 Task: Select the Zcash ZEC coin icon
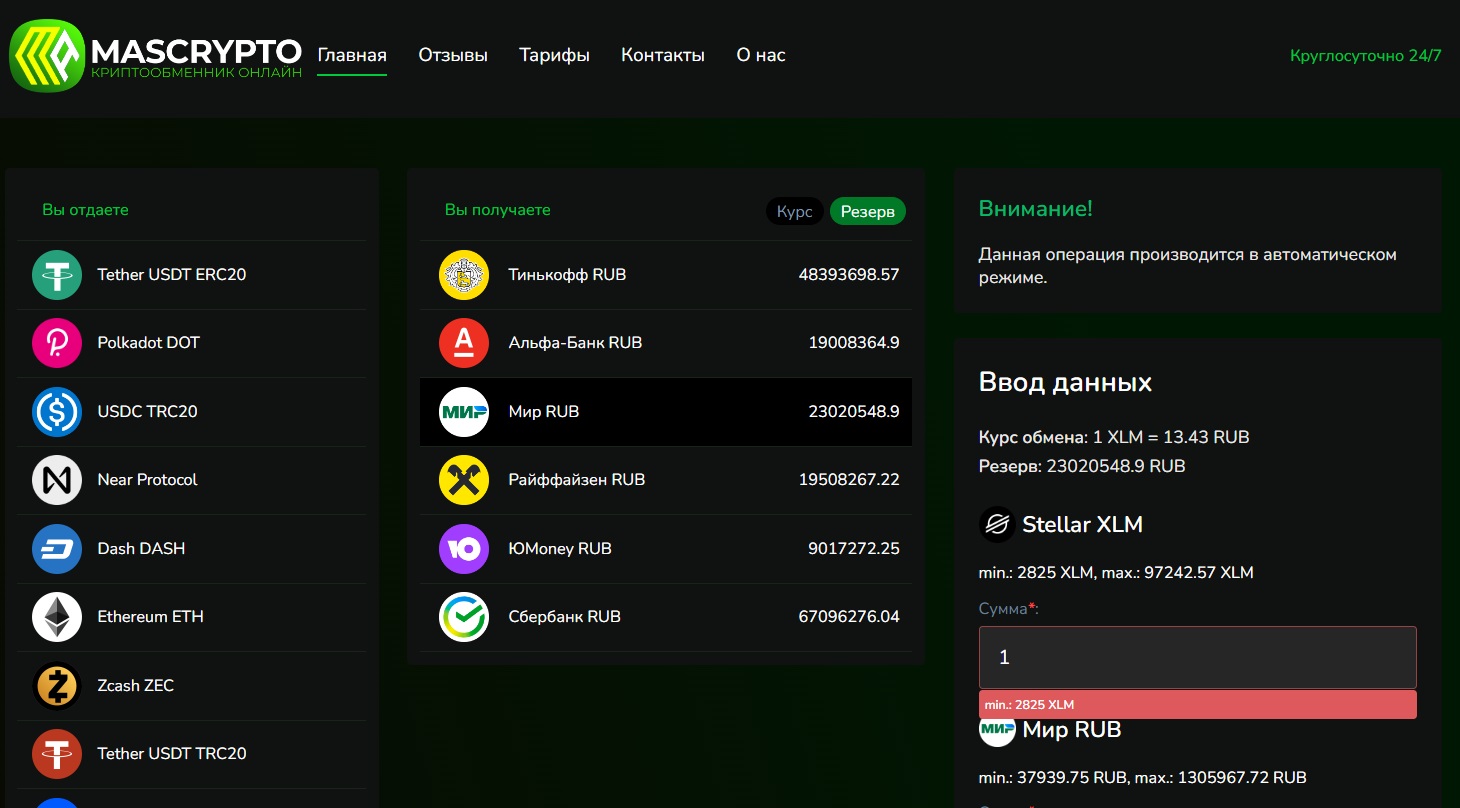[57, 686]
